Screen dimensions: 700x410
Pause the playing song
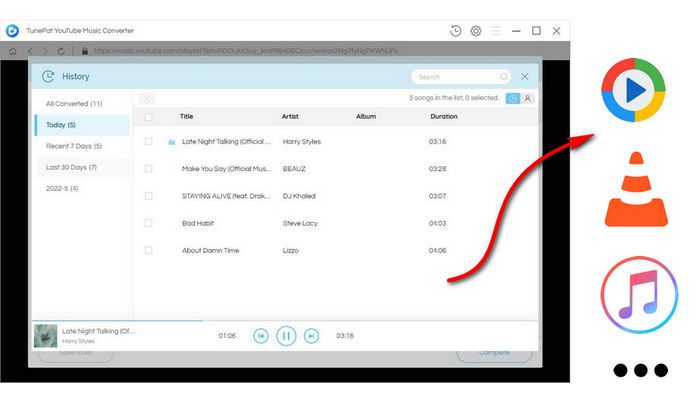point(286,336)
